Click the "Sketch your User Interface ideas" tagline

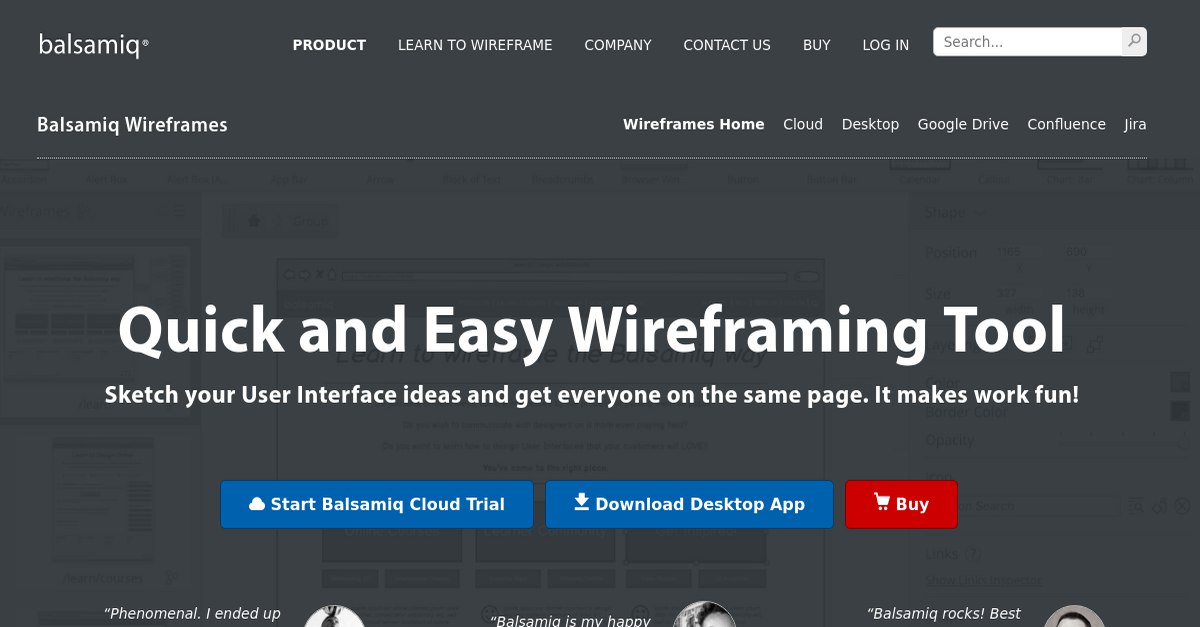click(x=592, y=394)
